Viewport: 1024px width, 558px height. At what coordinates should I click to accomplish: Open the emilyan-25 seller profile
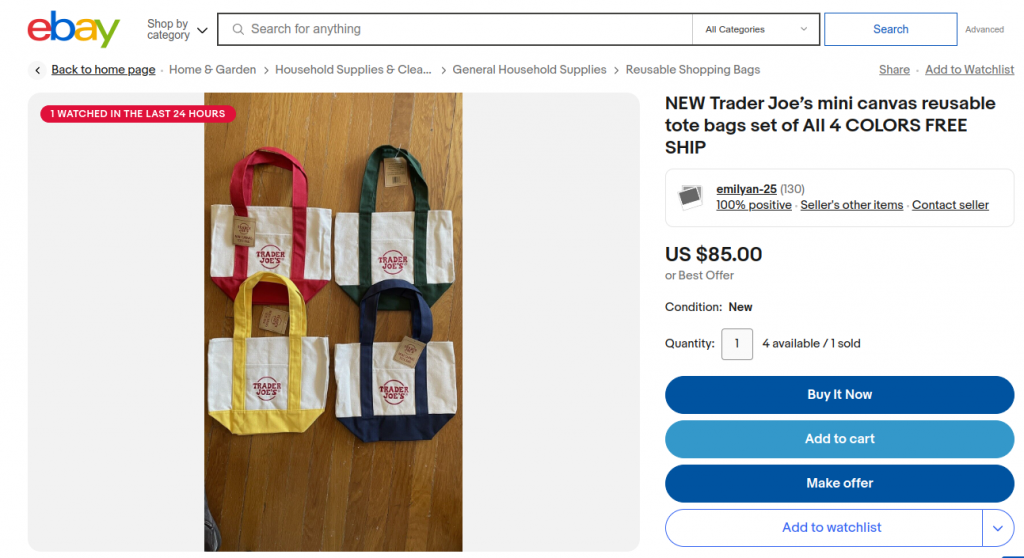tap(746, 189)
